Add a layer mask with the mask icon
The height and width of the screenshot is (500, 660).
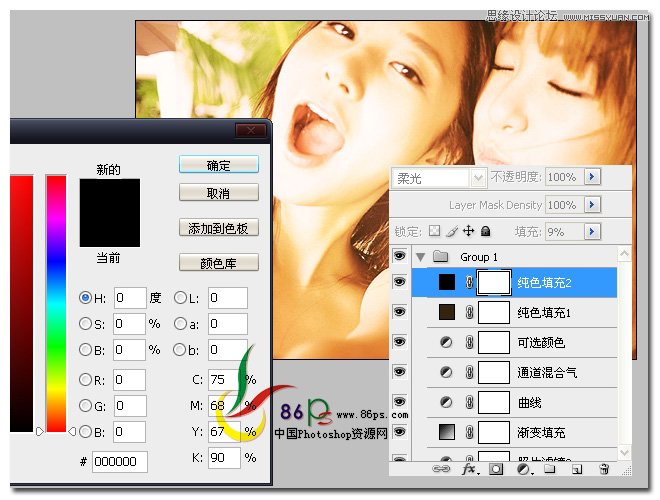point(496,469)
